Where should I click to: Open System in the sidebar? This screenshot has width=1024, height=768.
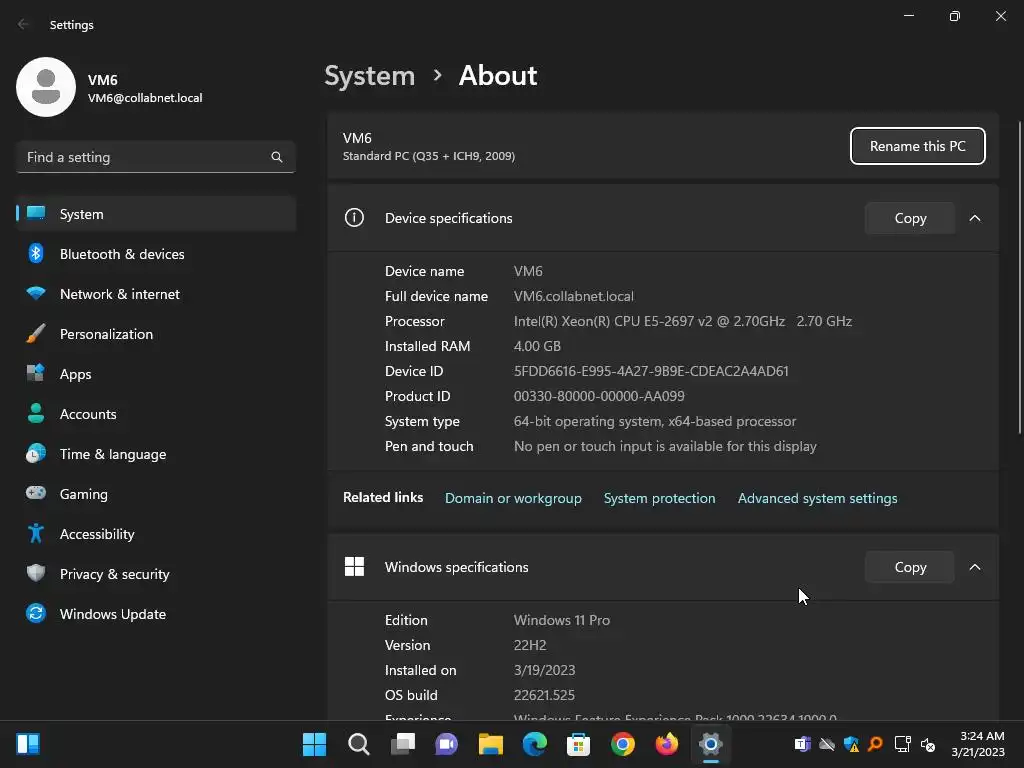tap(155, 214)
